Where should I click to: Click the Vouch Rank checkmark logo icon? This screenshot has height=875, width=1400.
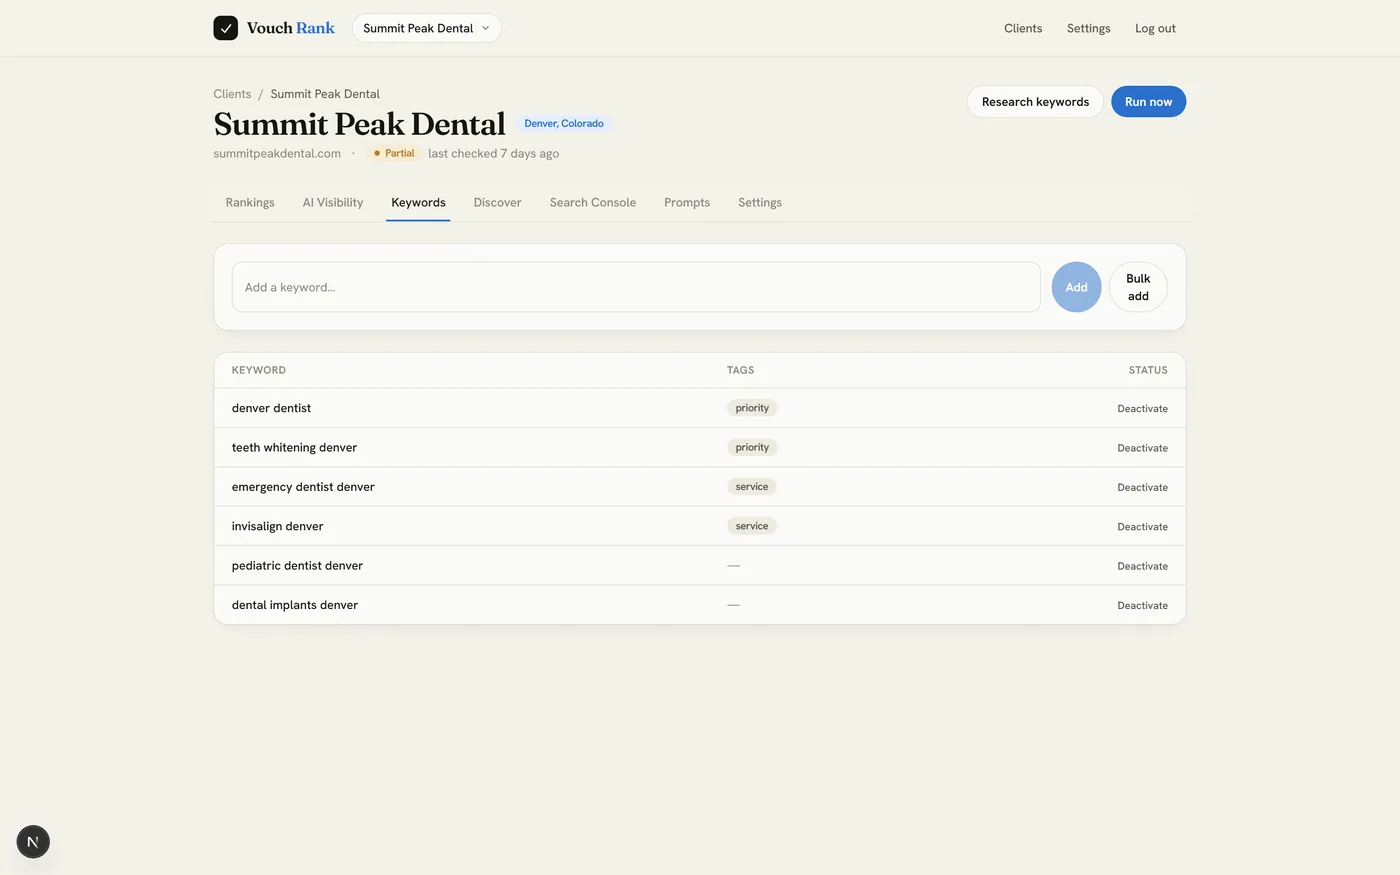[225, 28]
